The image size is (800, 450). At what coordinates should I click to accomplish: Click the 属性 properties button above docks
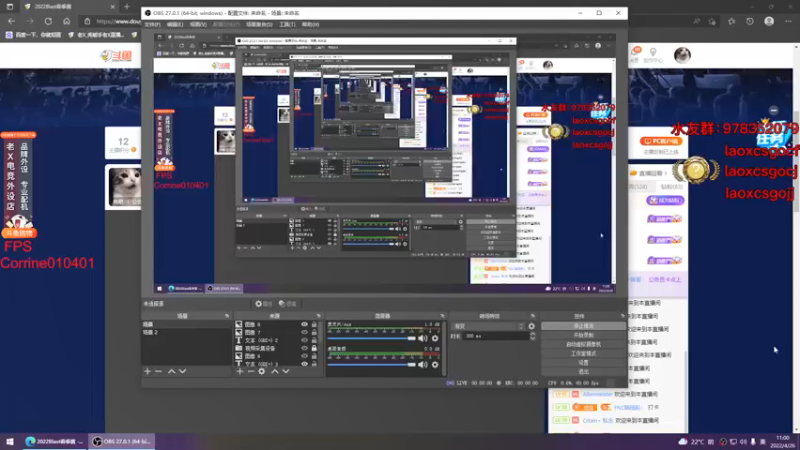tap(264, 304)
